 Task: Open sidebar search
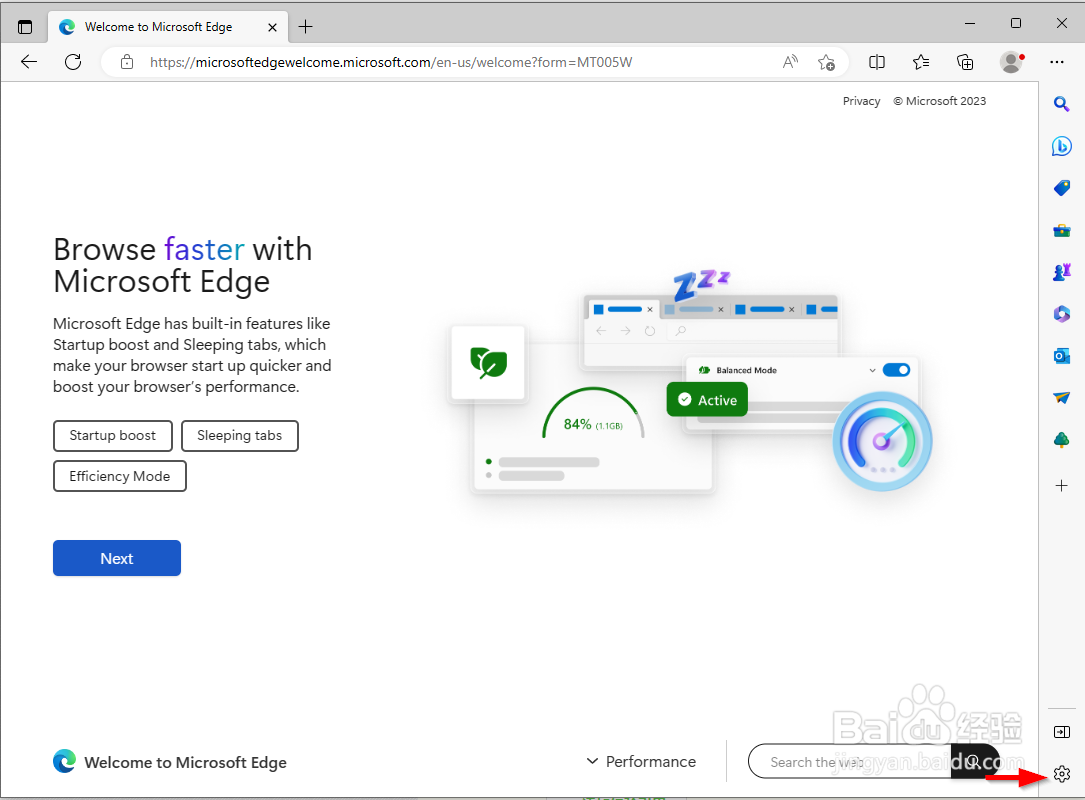point(1061,103)
